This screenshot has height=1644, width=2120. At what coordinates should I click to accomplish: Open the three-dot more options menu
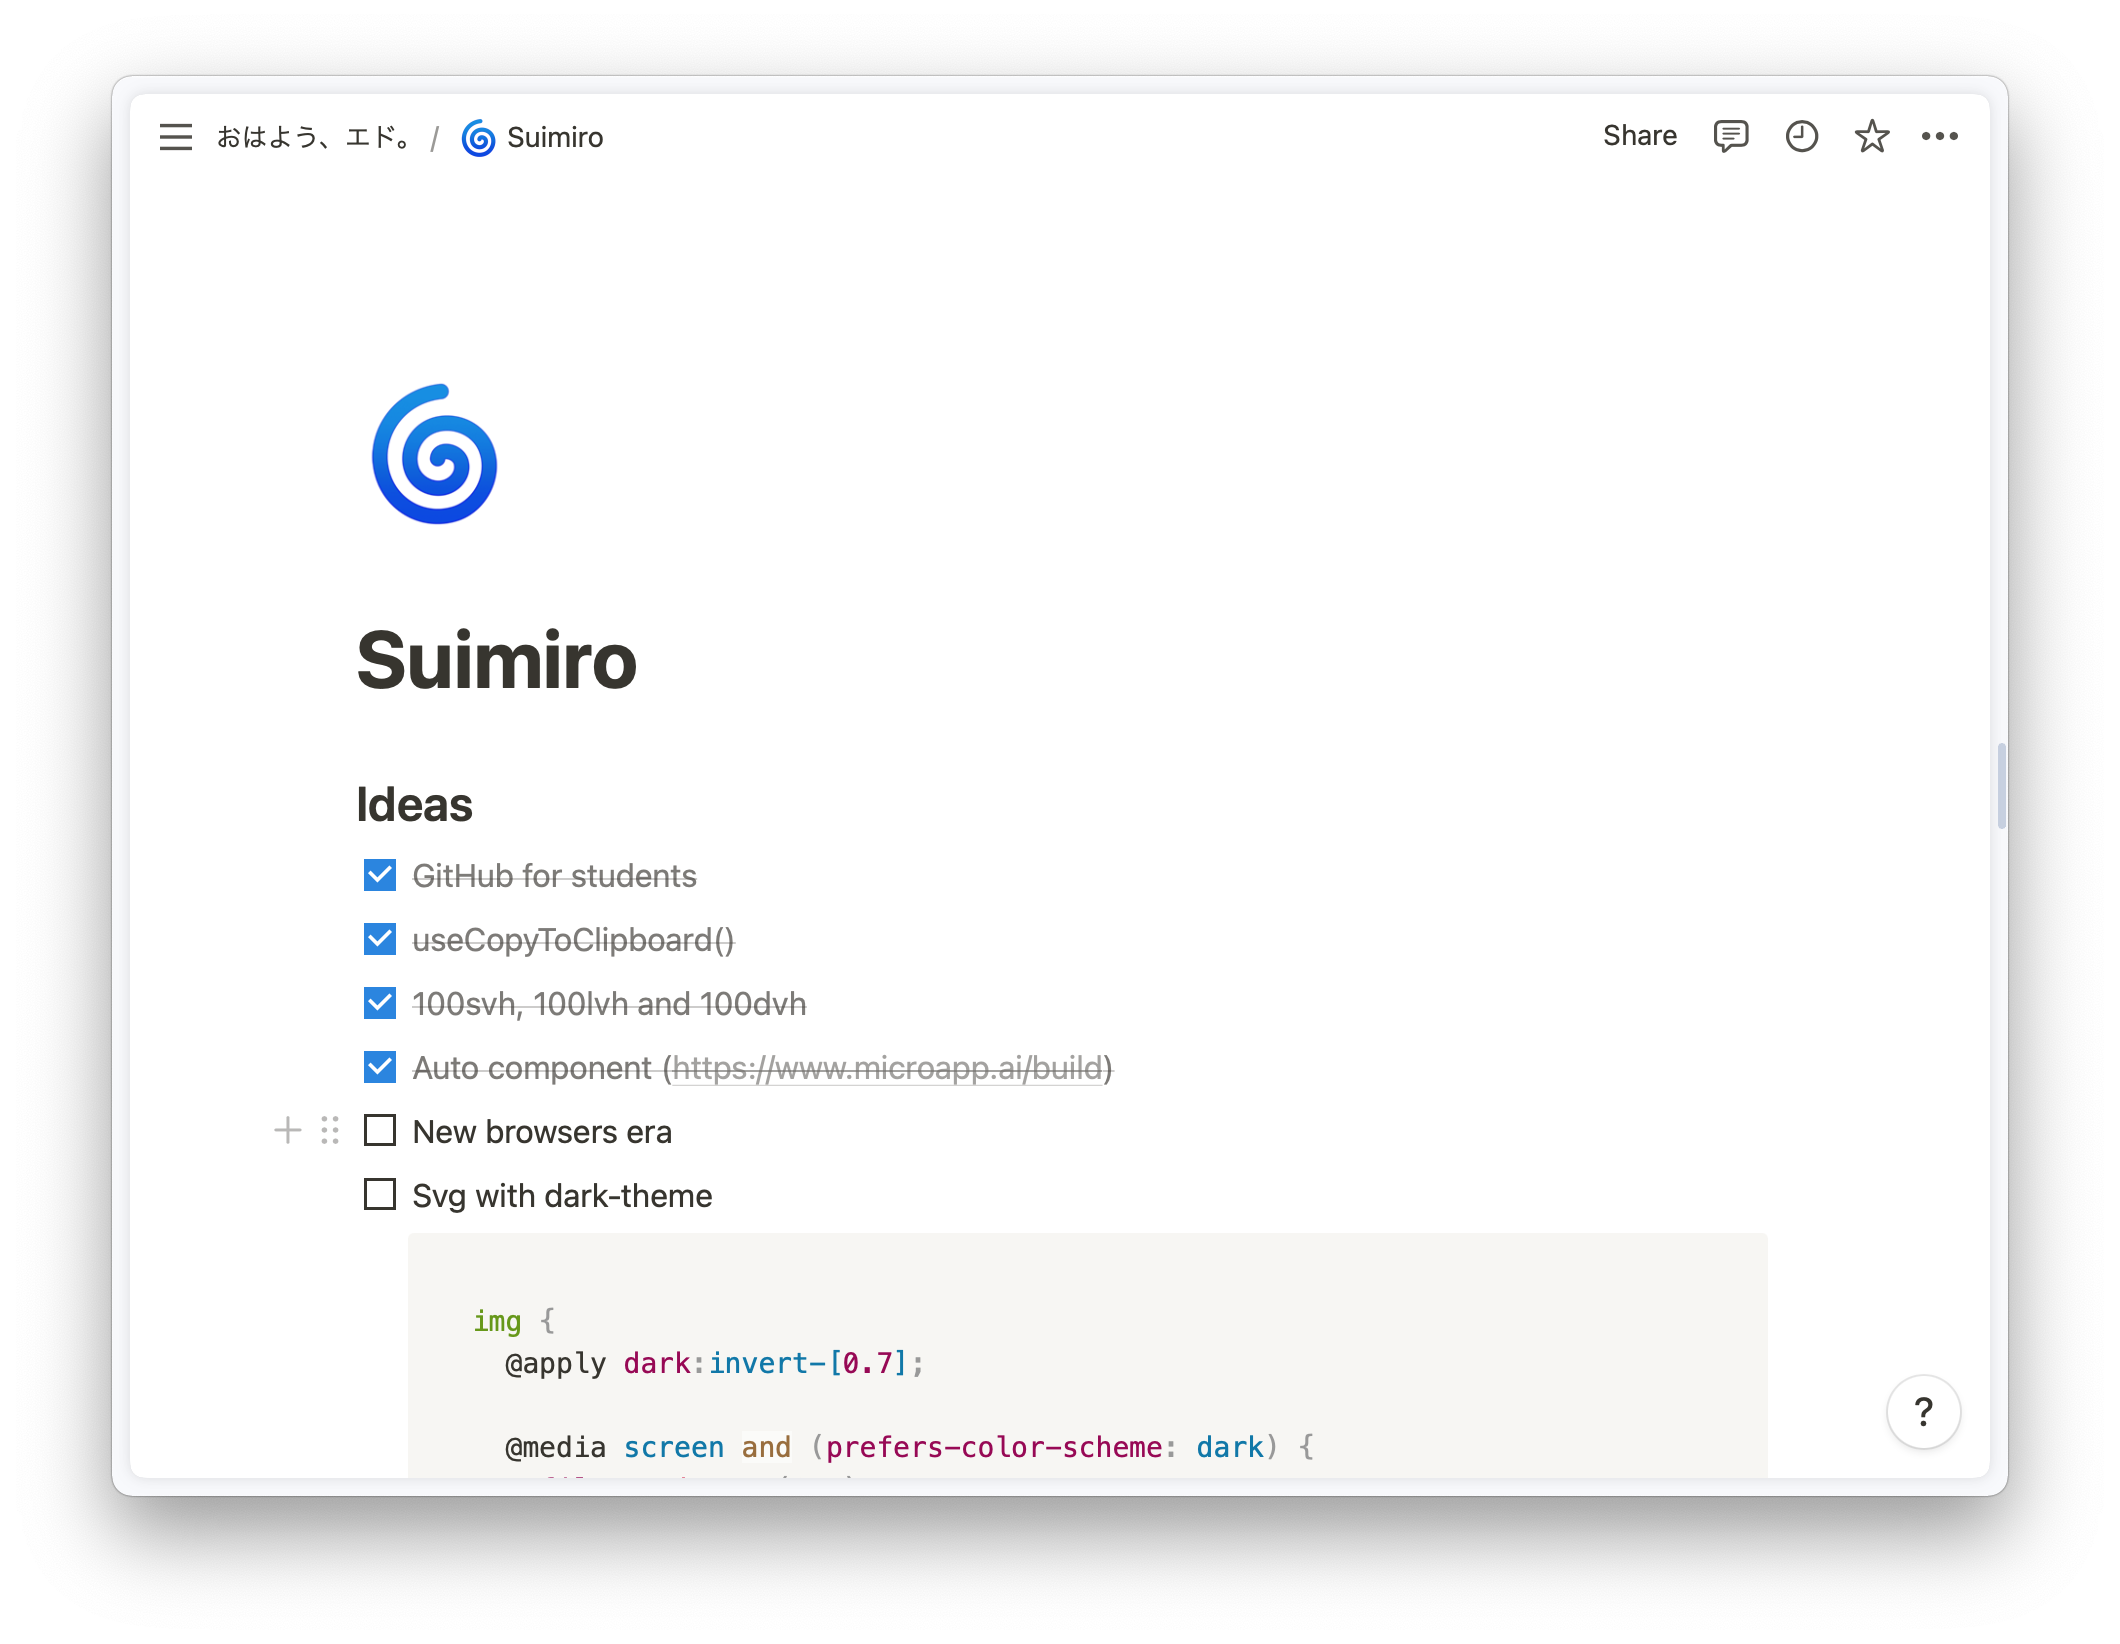[1939, 136]
